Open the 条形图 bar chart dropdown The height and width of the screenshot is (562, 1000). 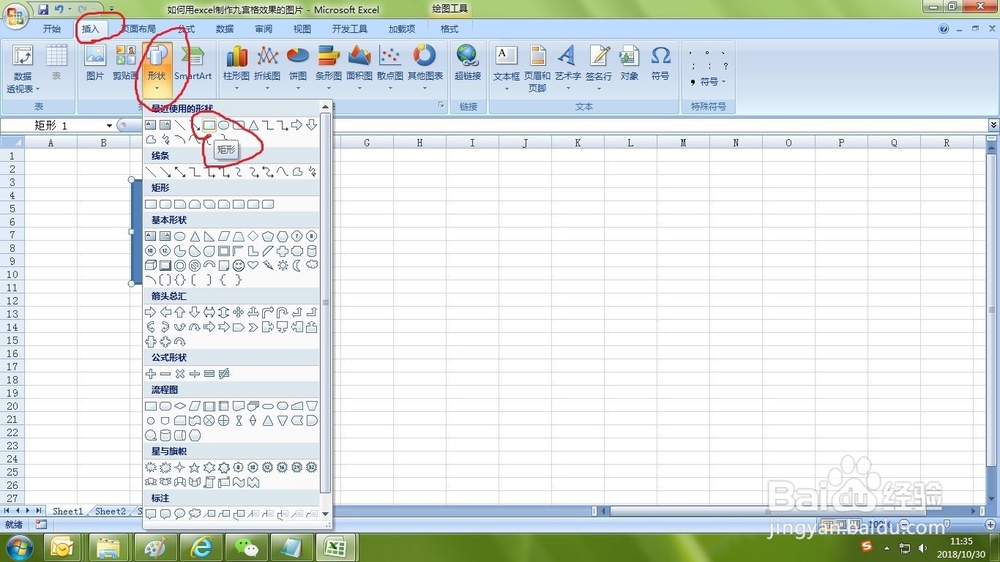pyautogui.click(x=328, y=69)
